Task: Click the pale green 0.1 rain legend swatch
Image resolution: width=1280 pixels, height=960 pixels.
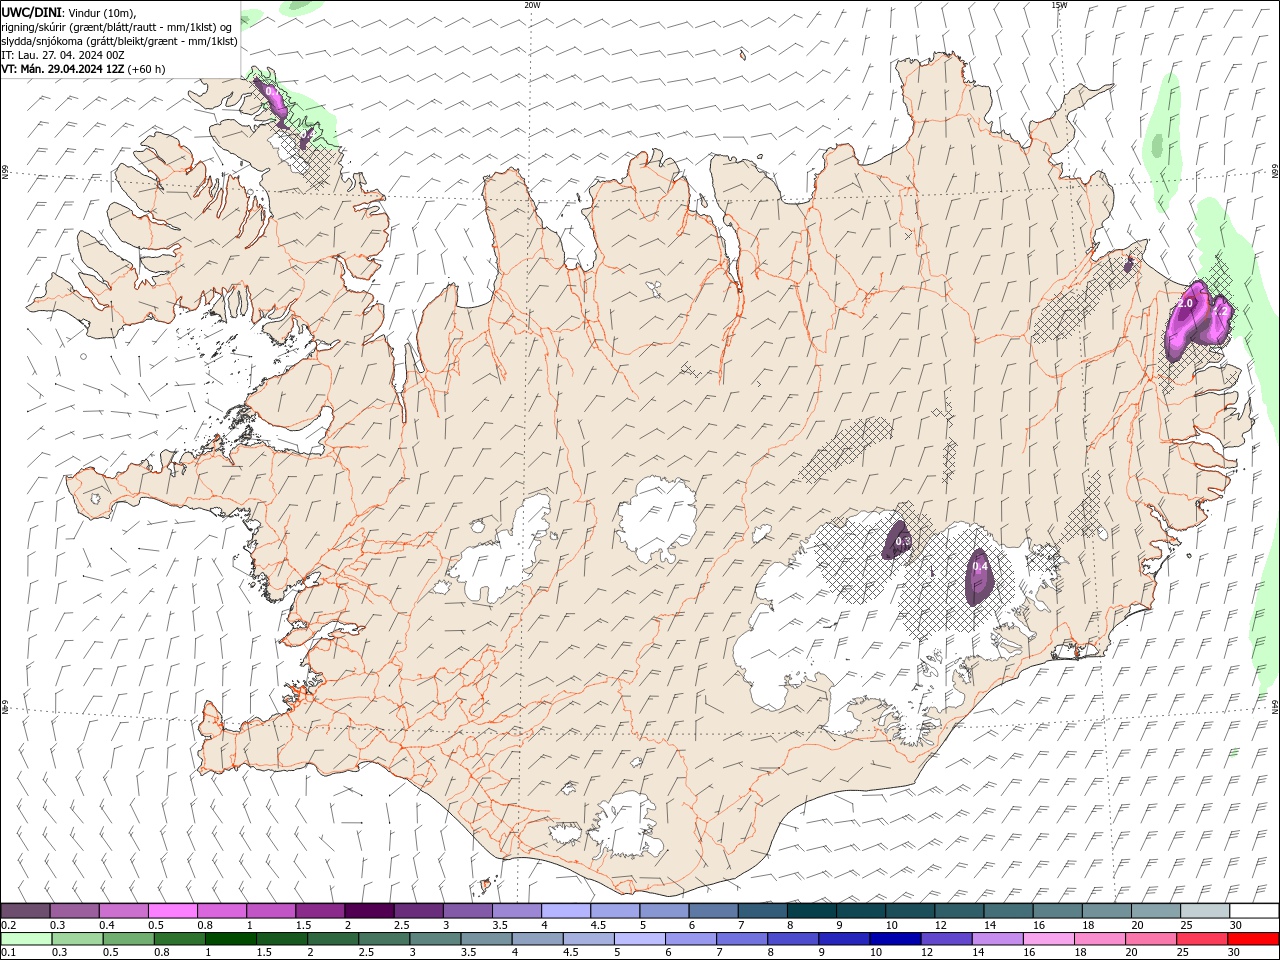Action: 27,939
